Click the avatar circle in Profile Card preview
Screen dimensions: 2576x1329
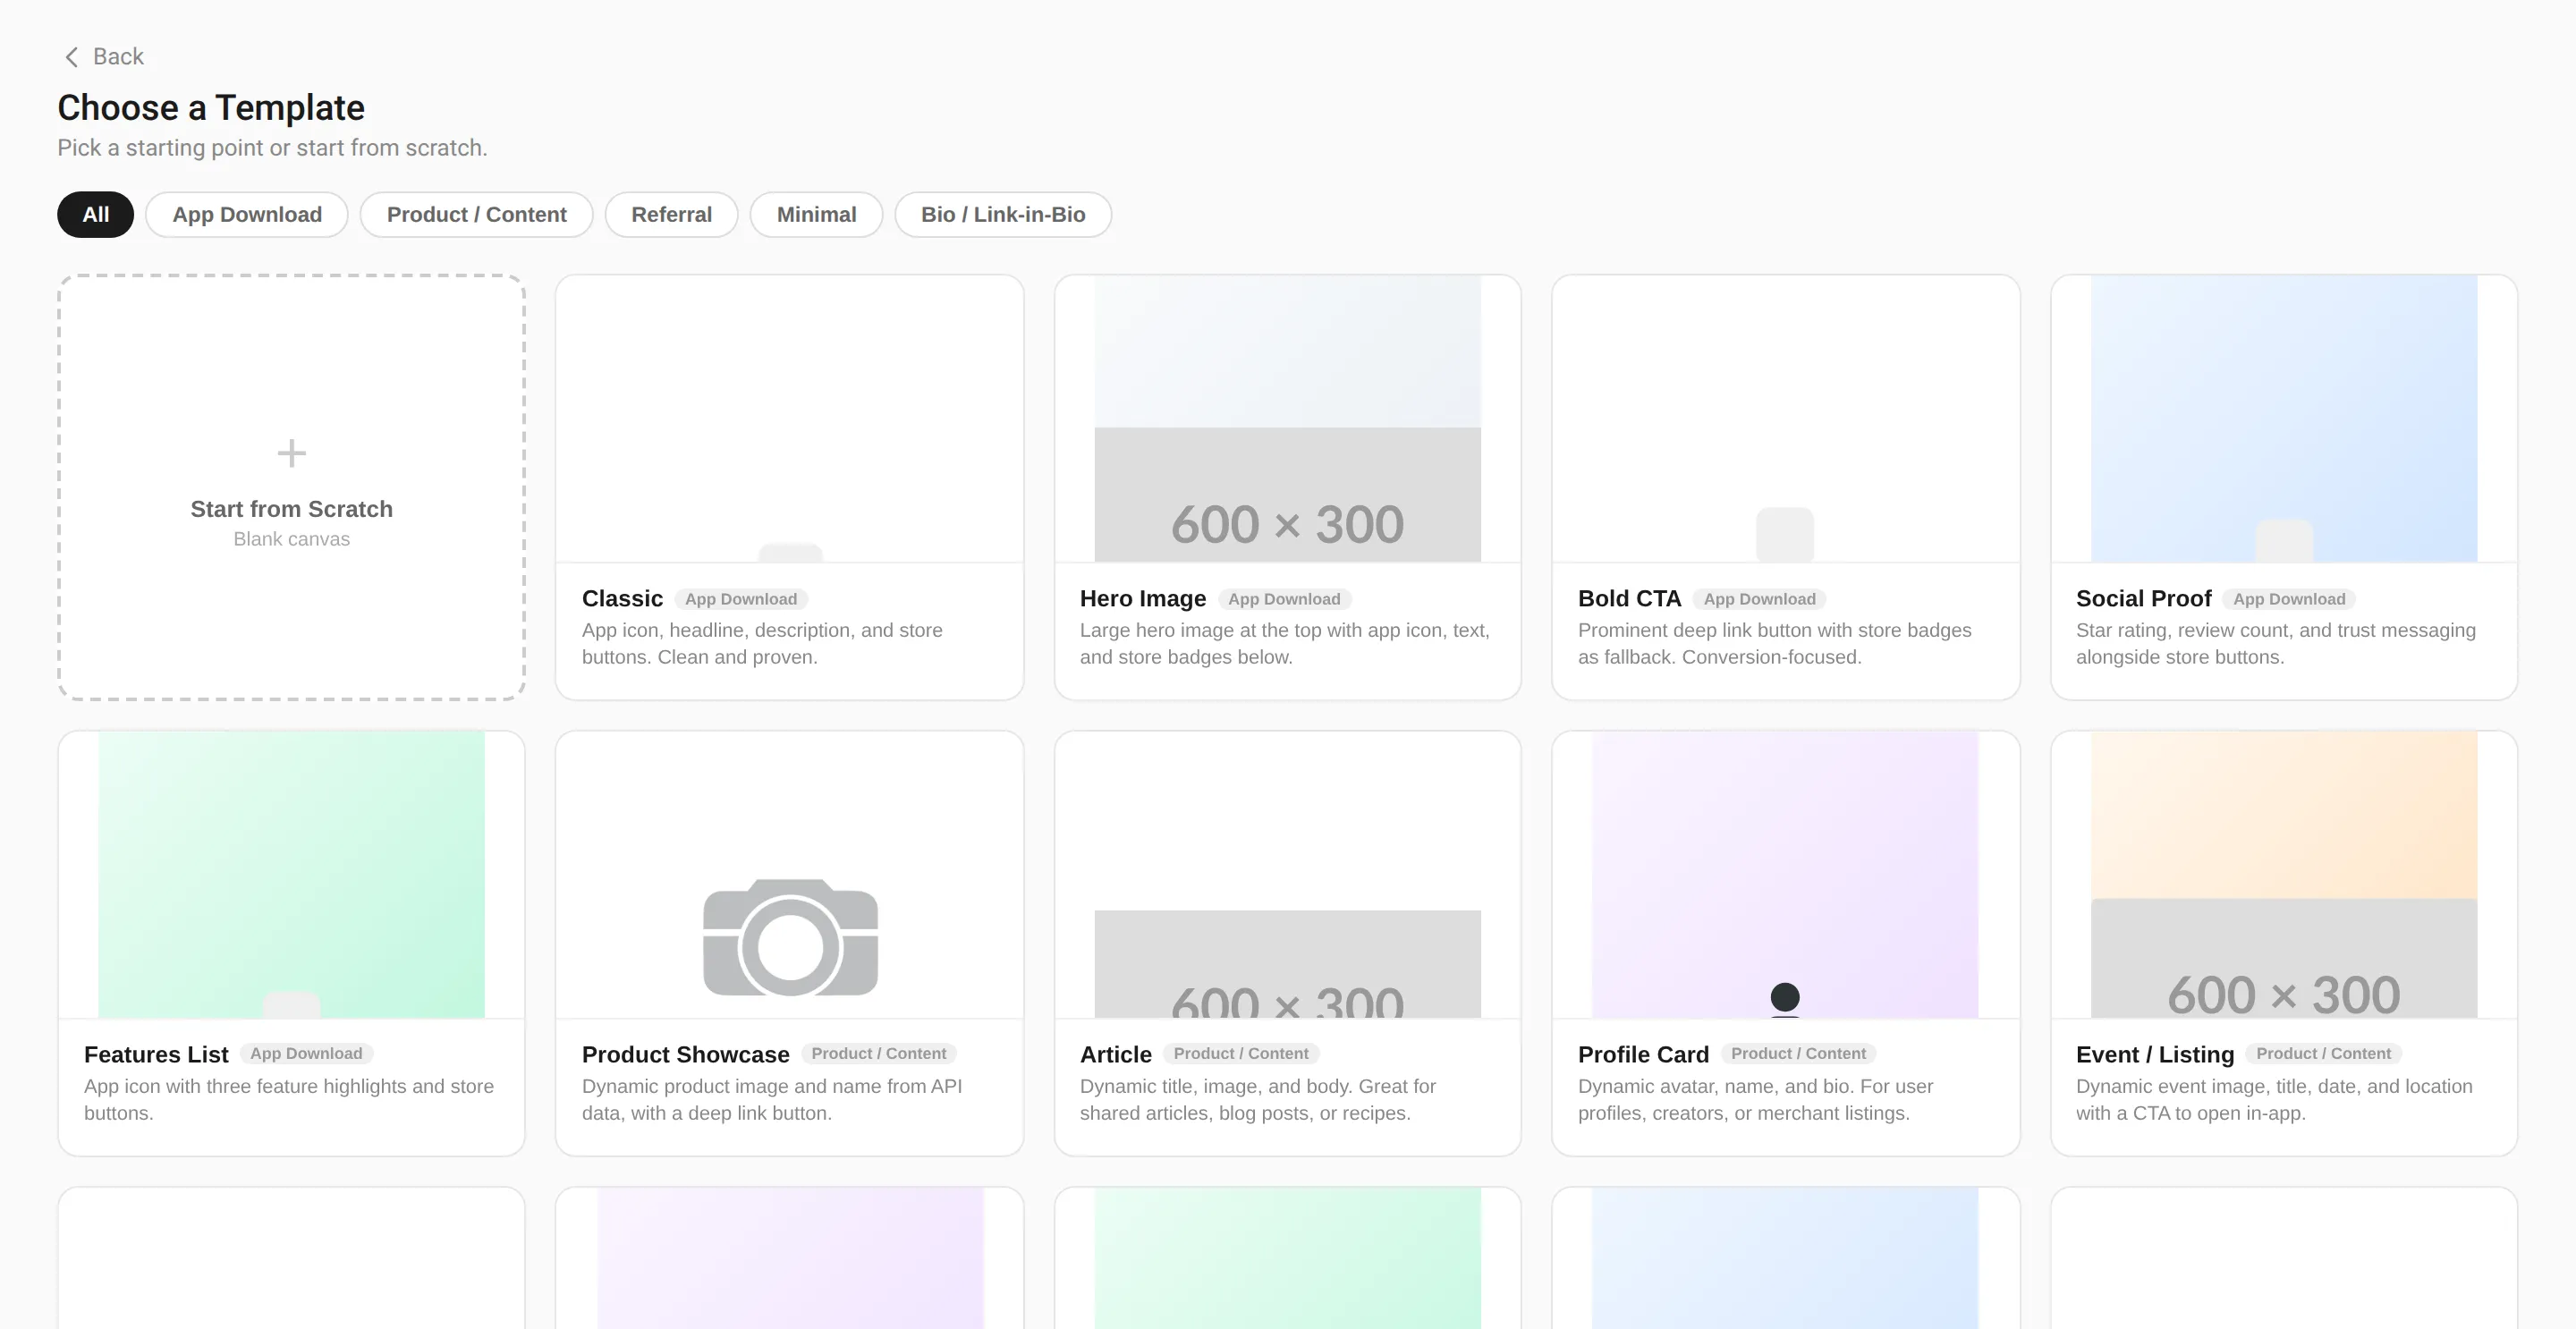tap(1785, 997)
